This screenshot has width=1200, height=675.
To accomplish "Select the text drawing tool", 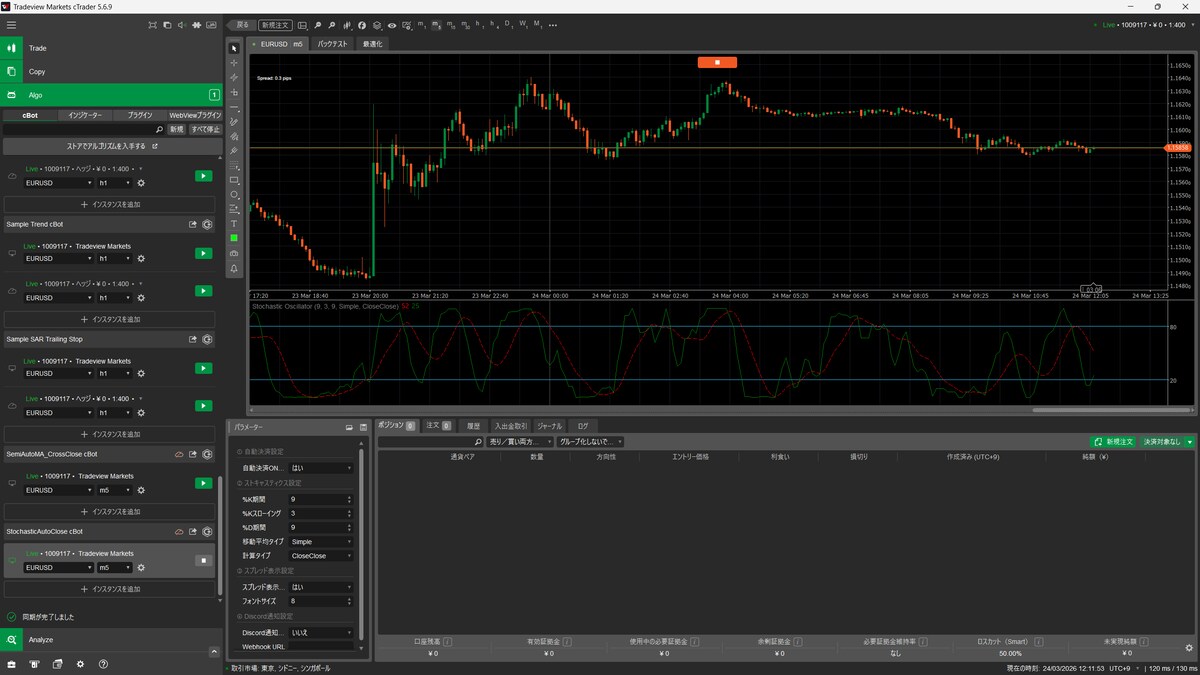I will coord(234,223).
